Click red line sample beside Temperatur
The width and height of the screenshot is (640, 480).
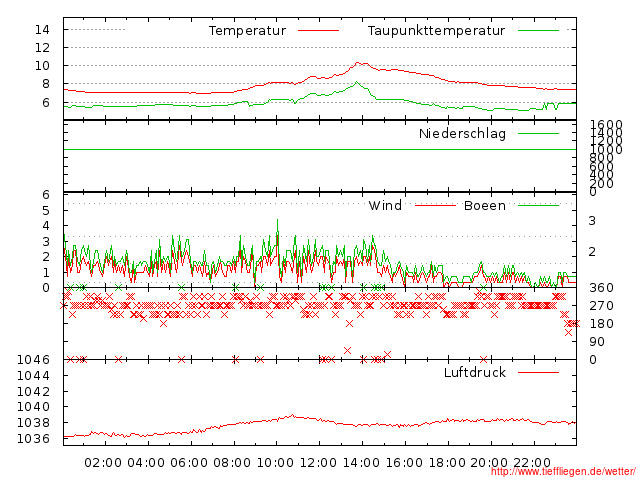(x=319, y=31)
